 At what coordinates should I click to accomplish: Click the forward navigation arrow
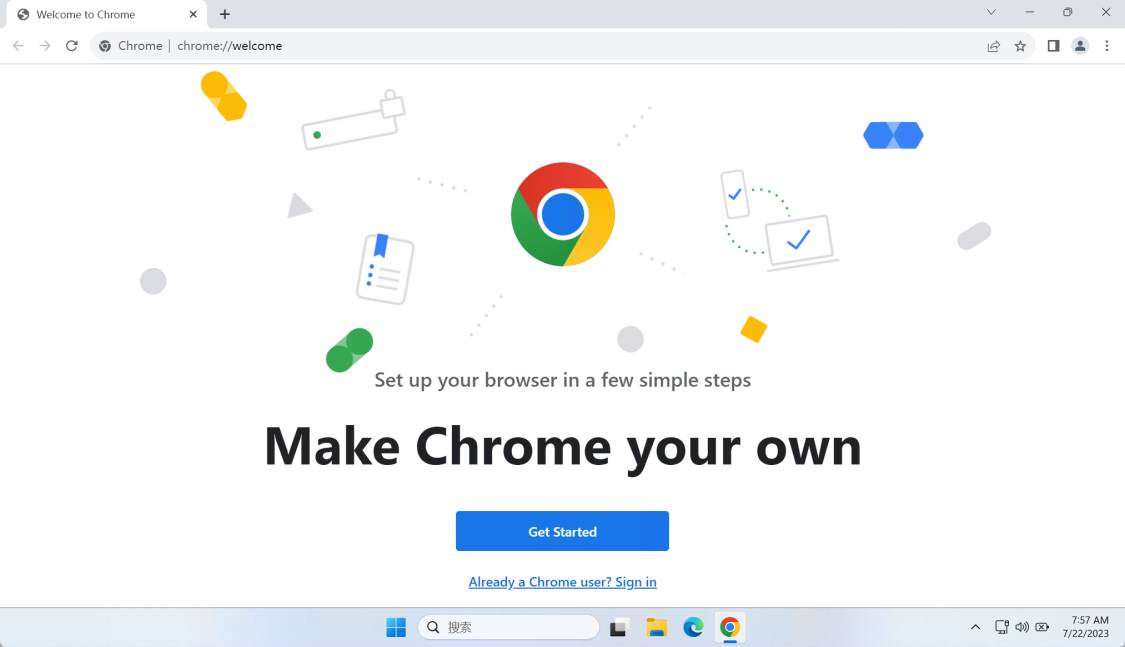[x=45, y=46]
